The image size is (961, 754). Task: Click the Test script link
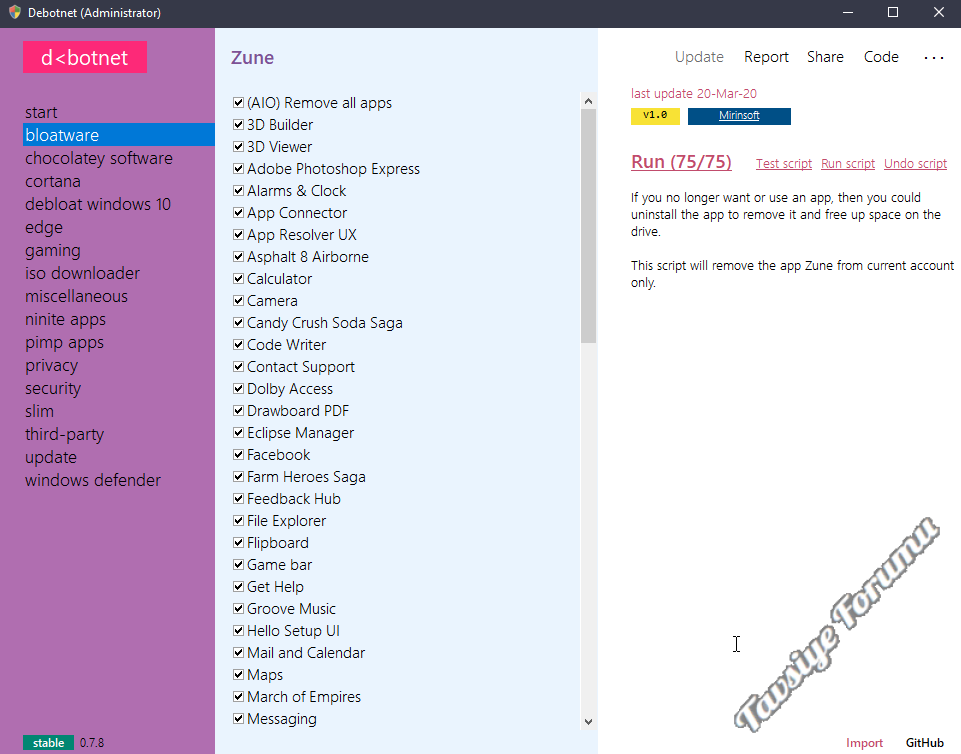[x=784, y=164]
